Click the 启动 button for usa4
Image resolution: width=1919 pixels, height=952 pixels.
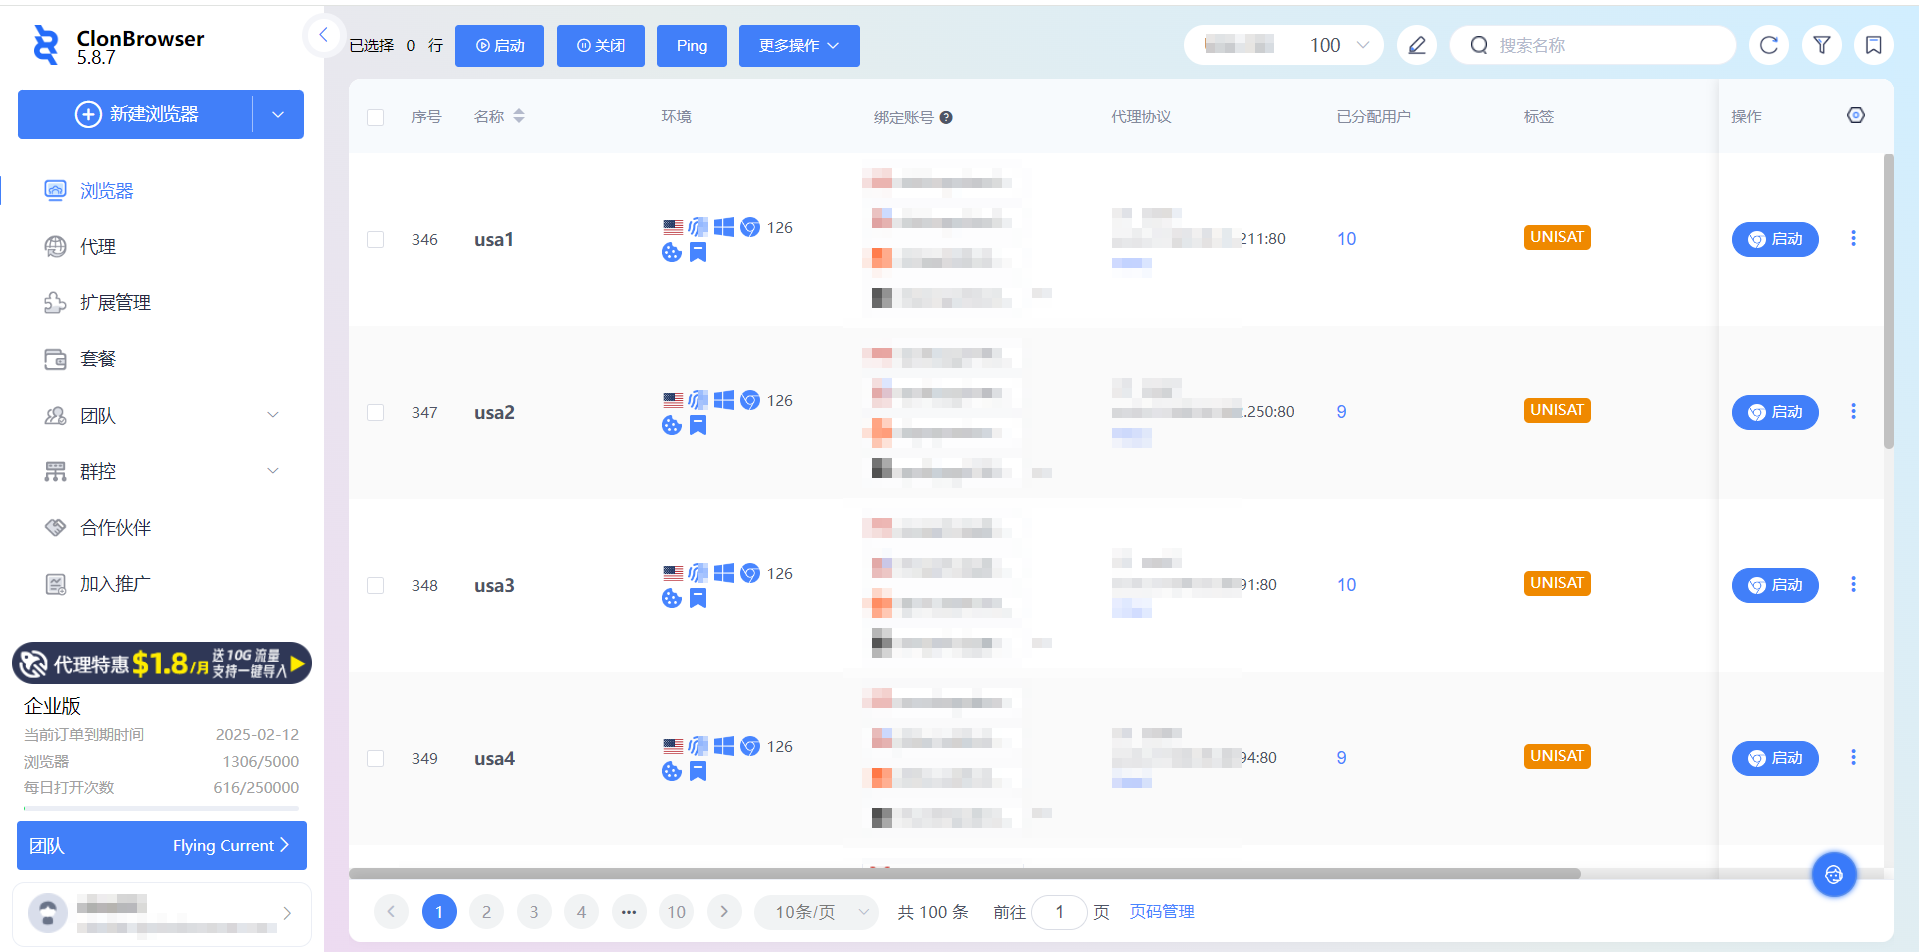coord(1774,758)
